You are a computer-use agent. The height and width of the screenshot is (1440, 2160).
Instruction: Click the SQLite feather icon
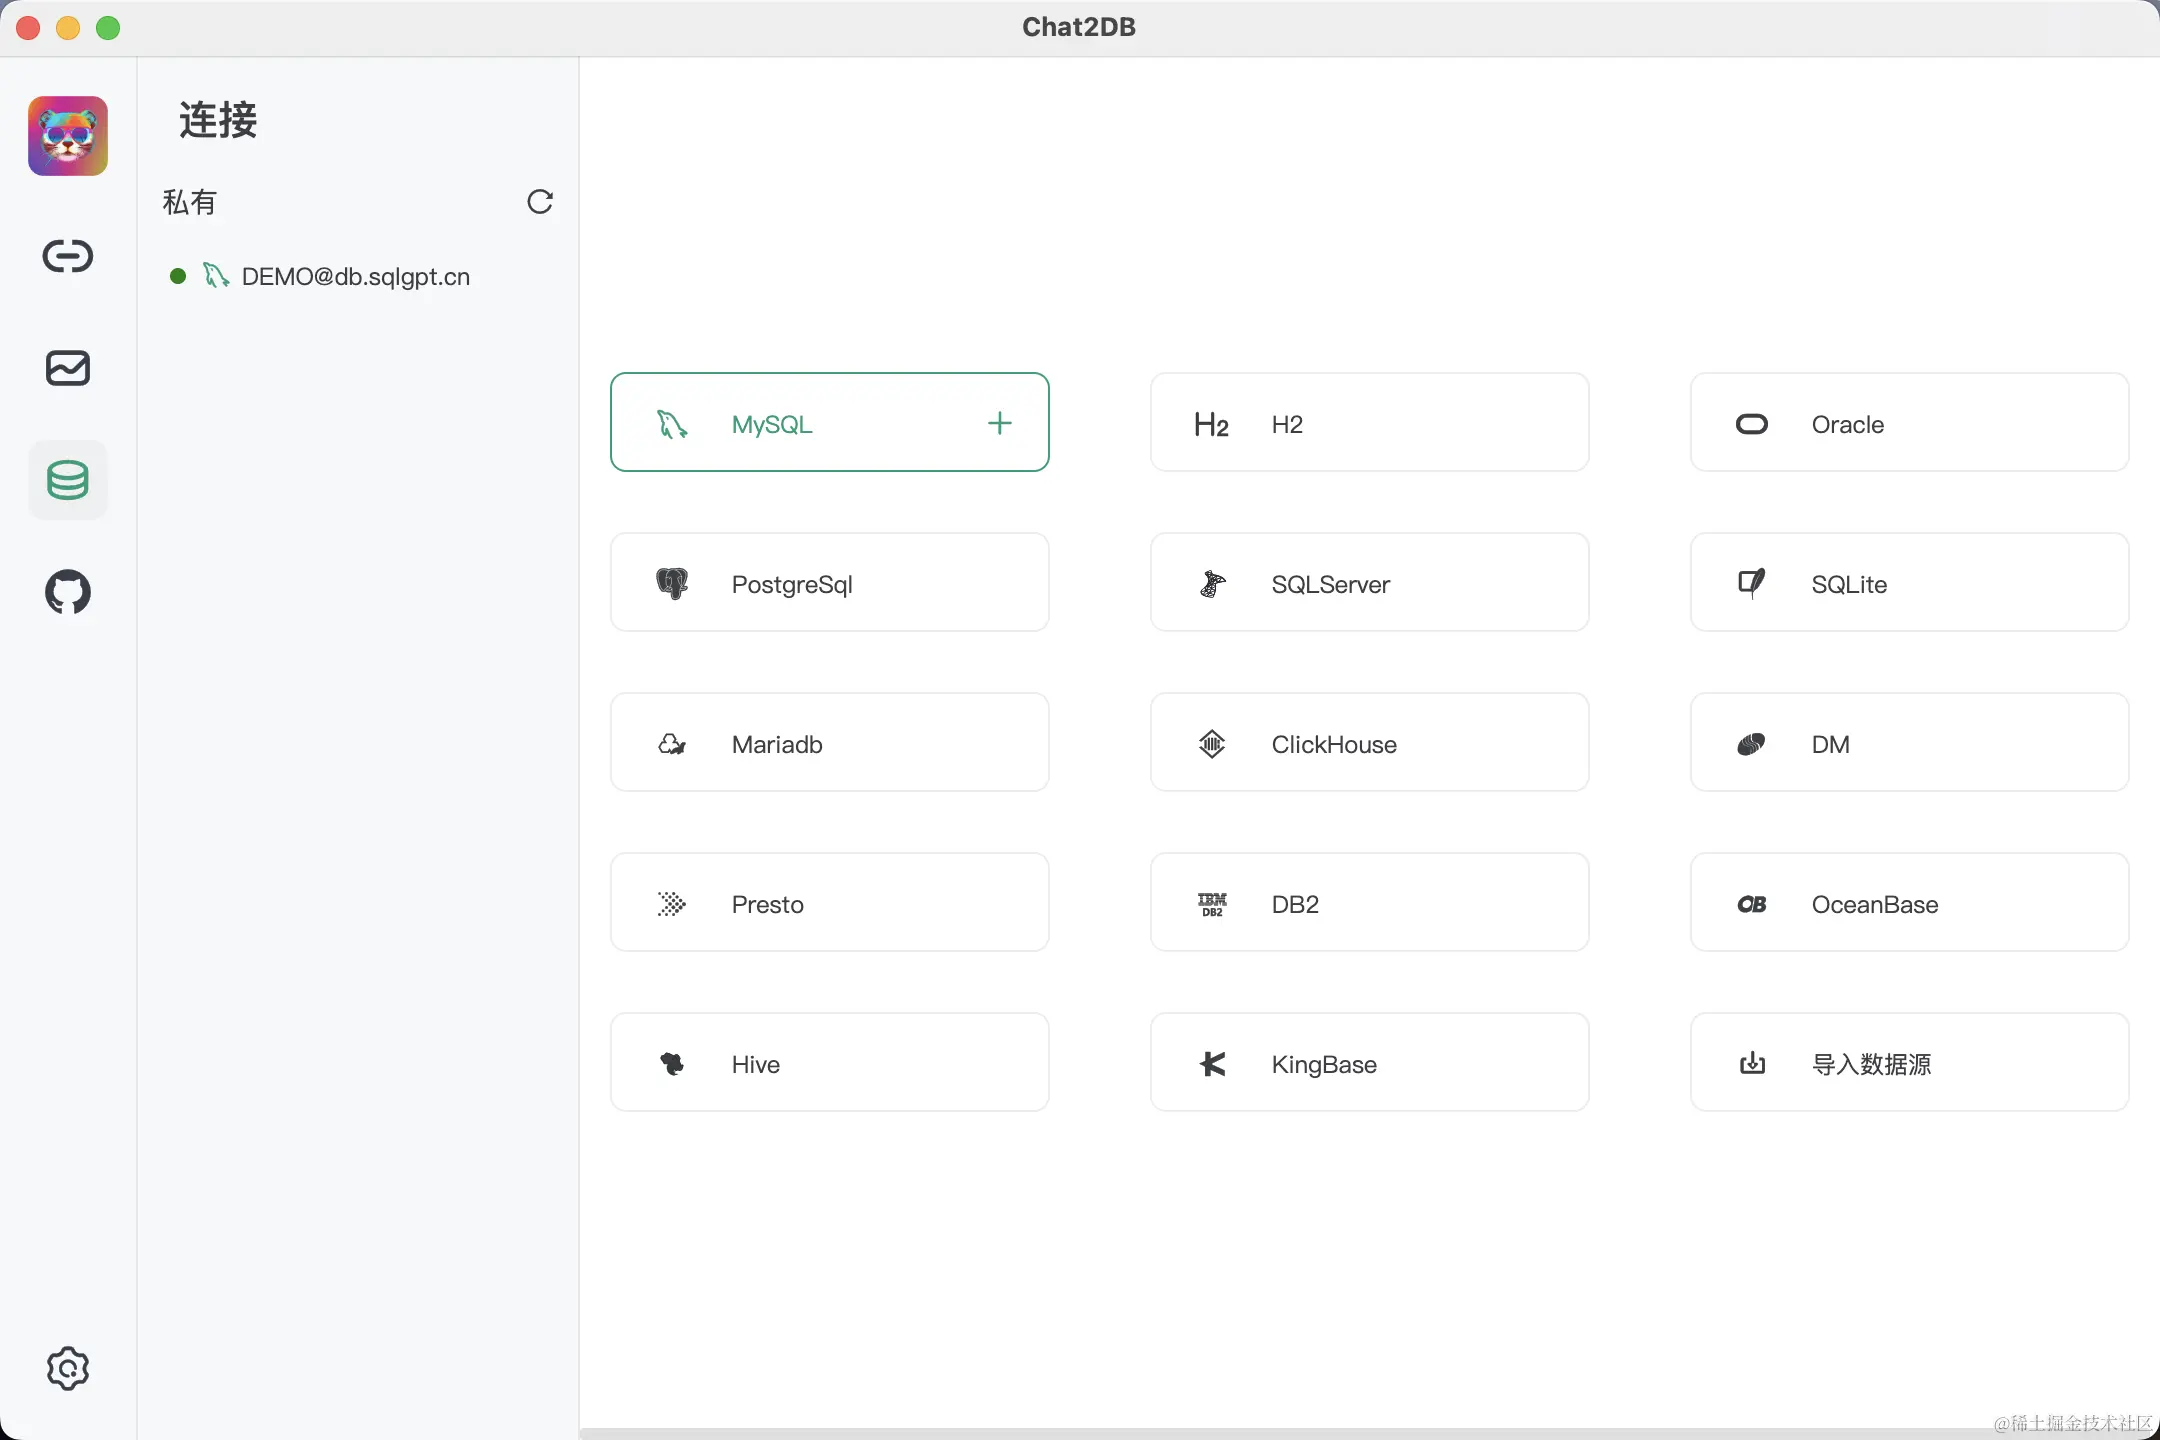click(1752, 583)
